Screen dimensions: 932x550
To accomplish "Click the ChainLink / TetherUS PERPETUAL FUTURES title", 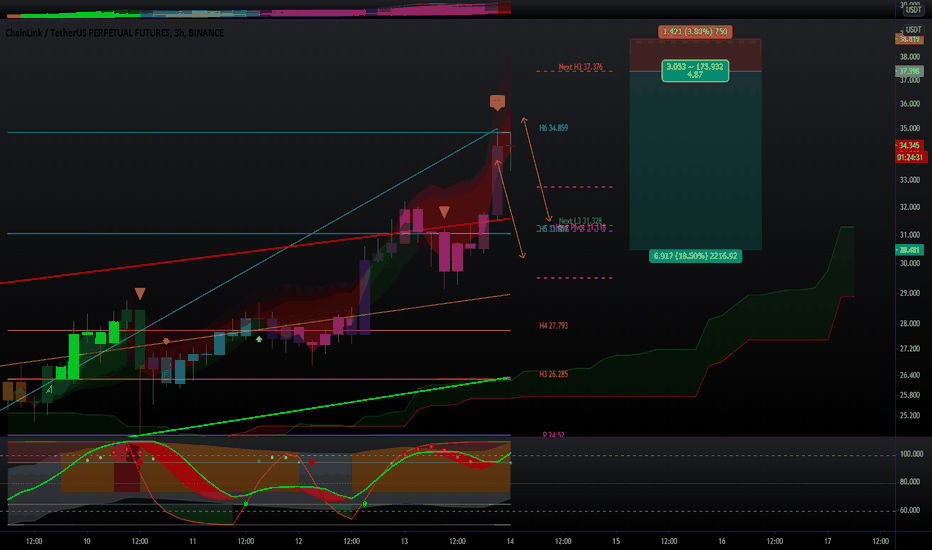I will [115, 33].
